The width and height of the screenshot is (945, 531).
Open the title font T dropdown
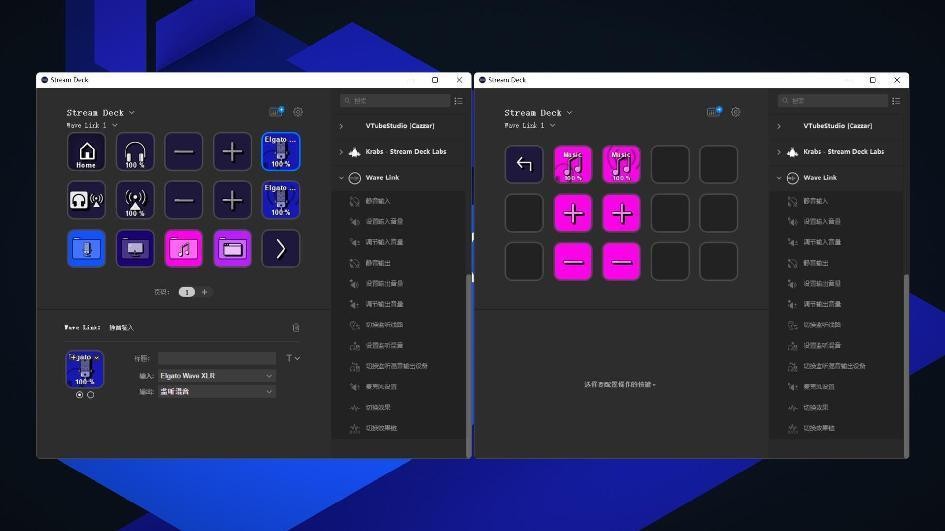click(x=293, y=358)
